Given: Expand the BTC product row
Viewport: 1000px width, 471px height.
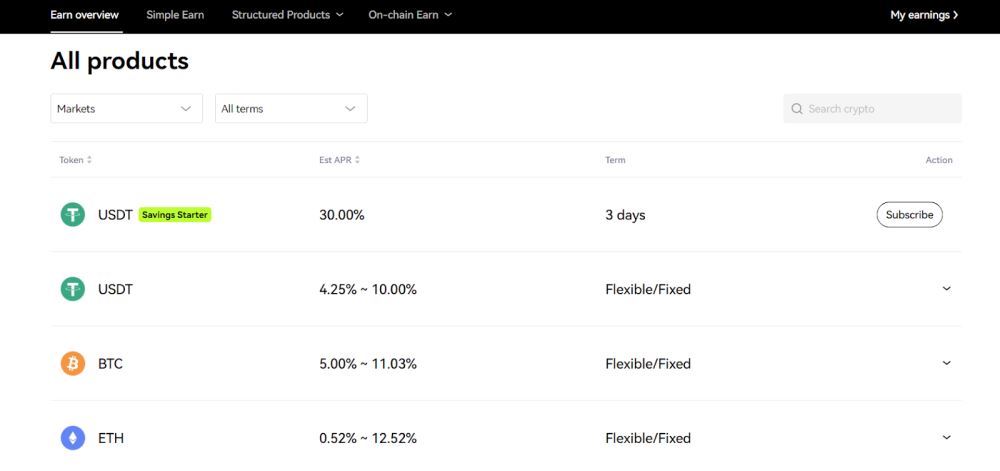Looking at the screenshot, I should pyautogui.click(x=946, y=363).
